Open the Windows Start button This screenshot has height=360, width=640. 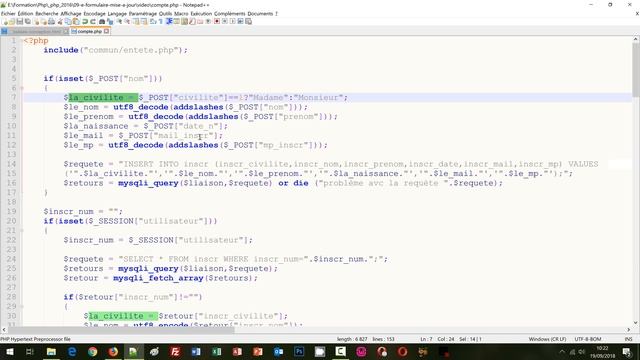(9, 351)
